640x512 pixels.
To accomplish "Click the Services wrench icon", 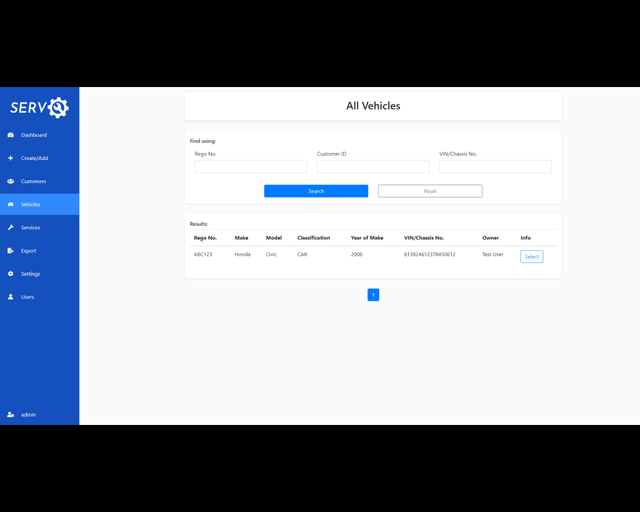I will point(10,228).
